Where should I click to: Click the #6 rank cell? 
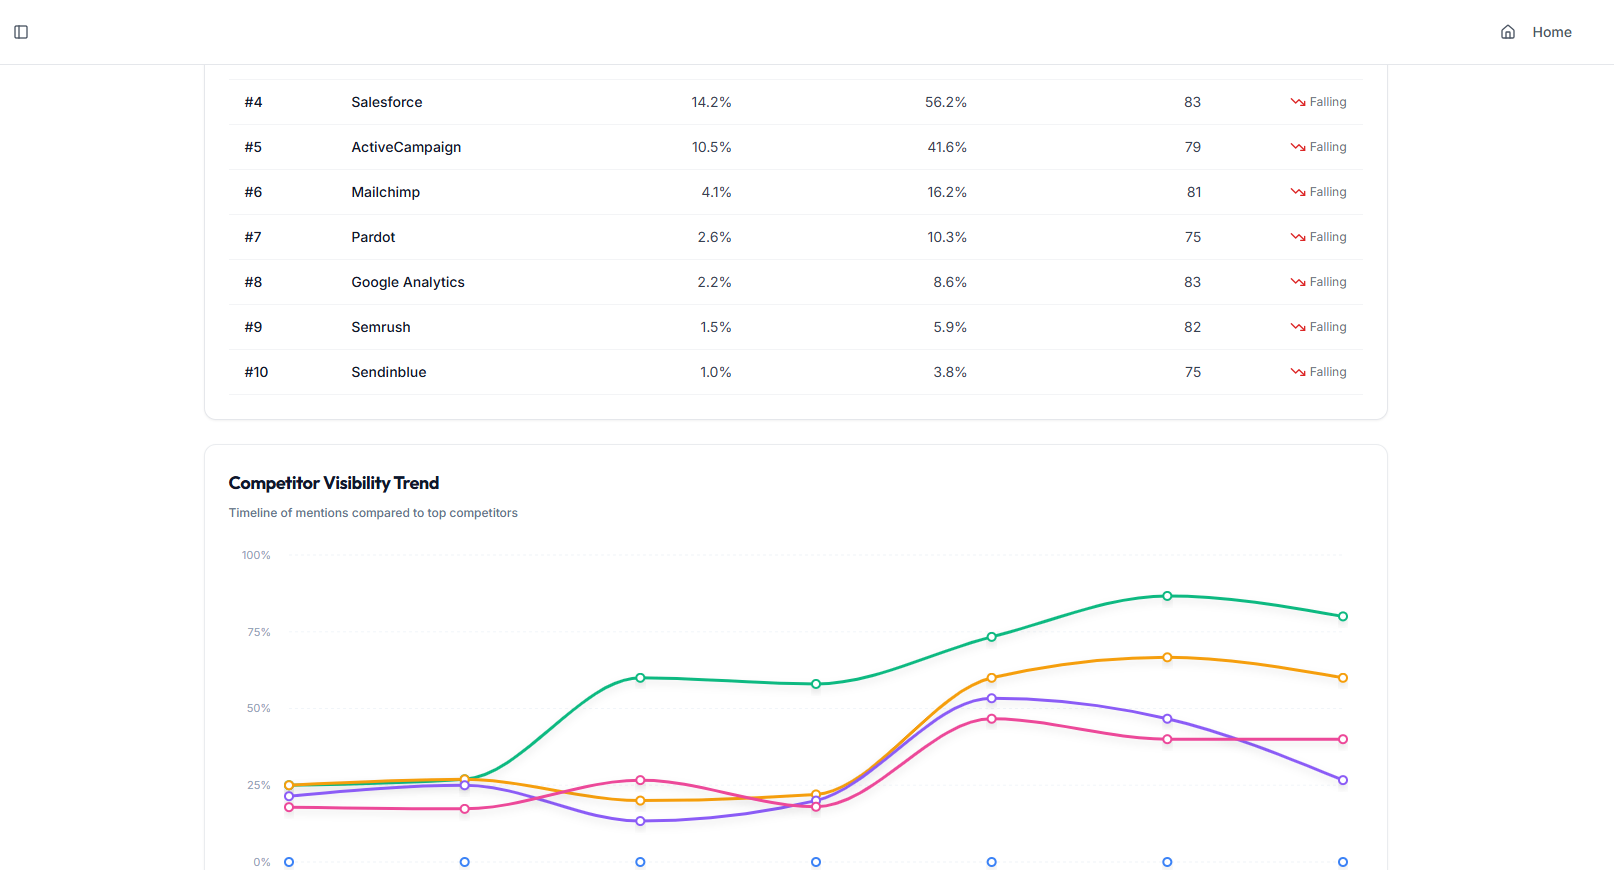[253, 192]
